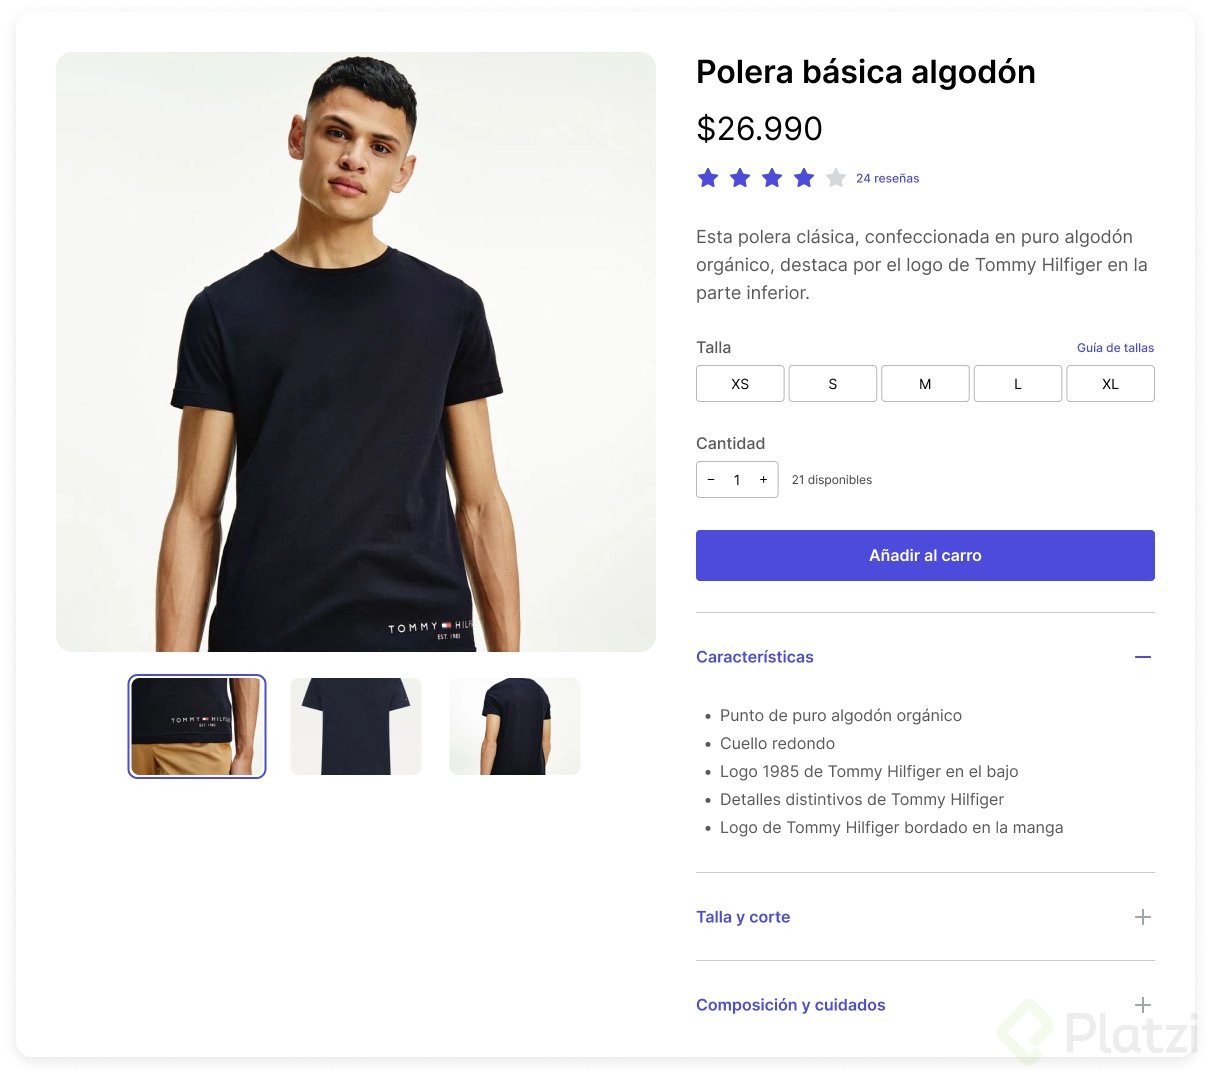Image resolution: width=1211 pixels, height=1077 pixels.
Task: View the back-view thumbnail image
Action: 515,726
